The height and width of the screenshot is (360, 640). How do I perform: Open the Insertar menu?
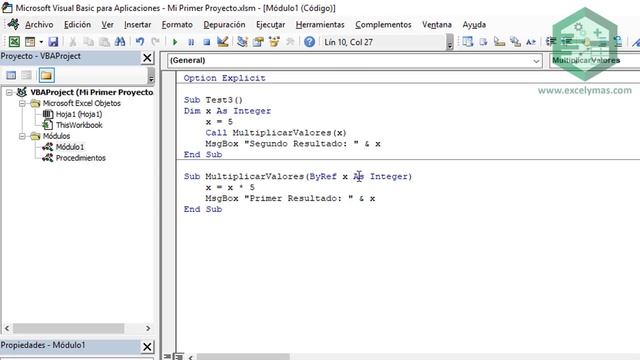[138, 24]
